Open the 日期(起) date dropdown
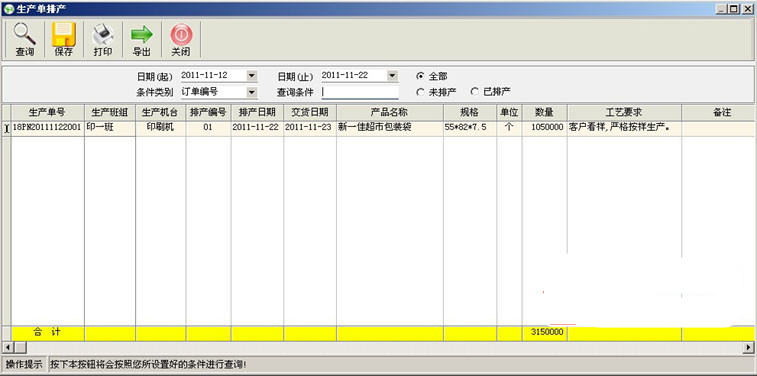This screenshot has width=757, height=376. [x=252, y=76]
